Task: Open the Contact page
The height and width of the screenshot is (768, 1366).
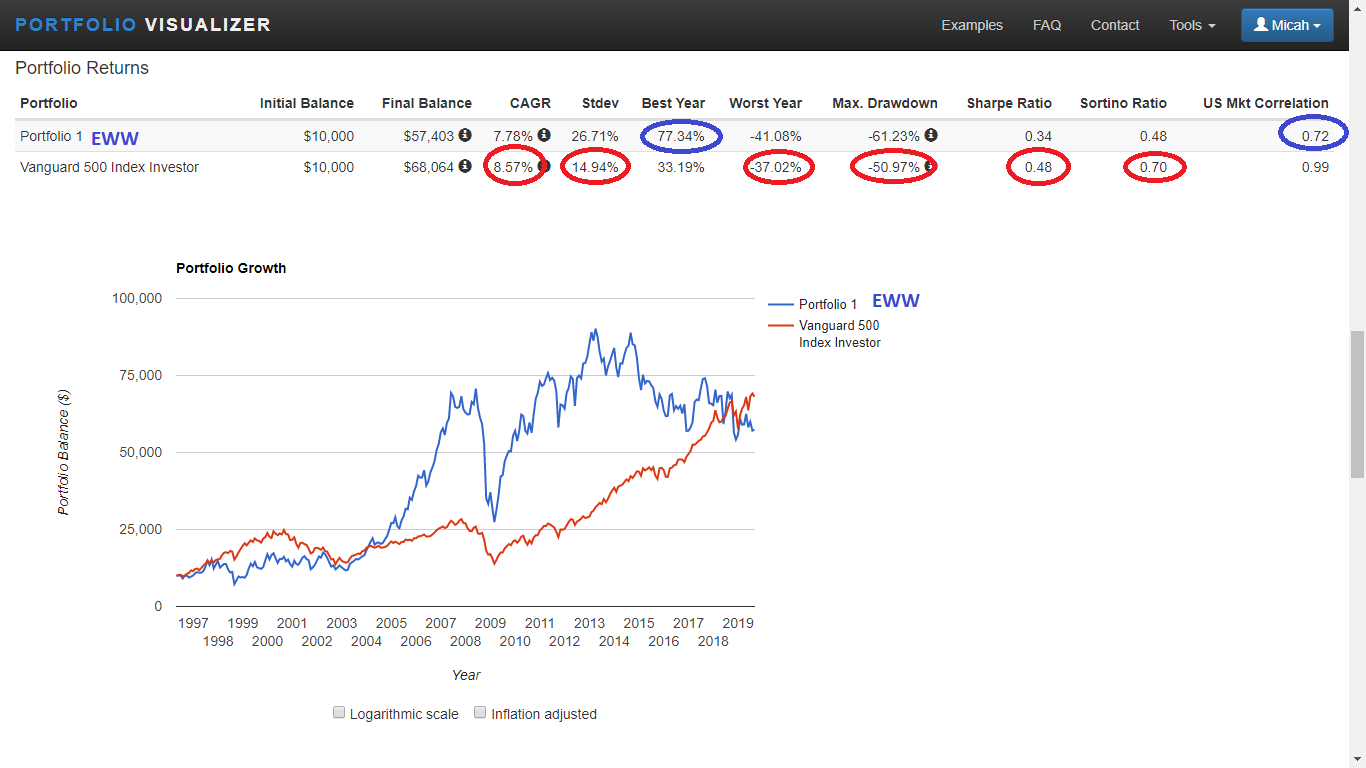Action: point(1115,25)
